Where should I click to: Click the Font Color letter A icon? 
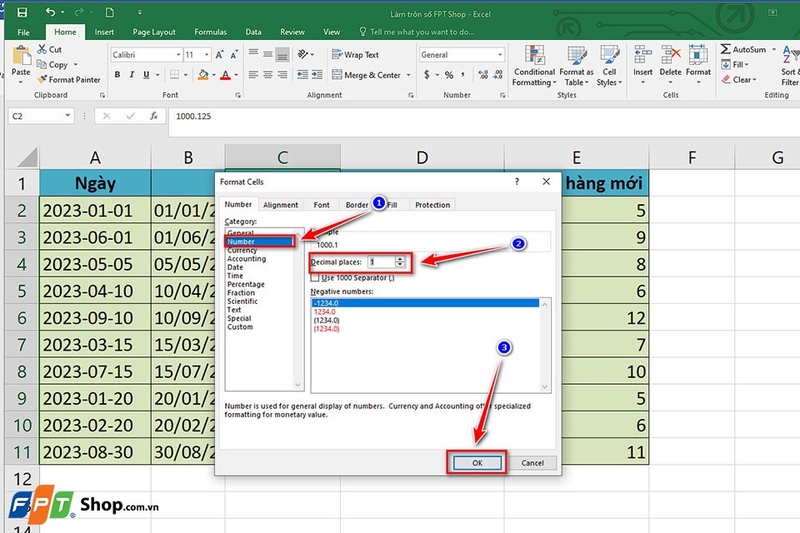click(226, 75)
